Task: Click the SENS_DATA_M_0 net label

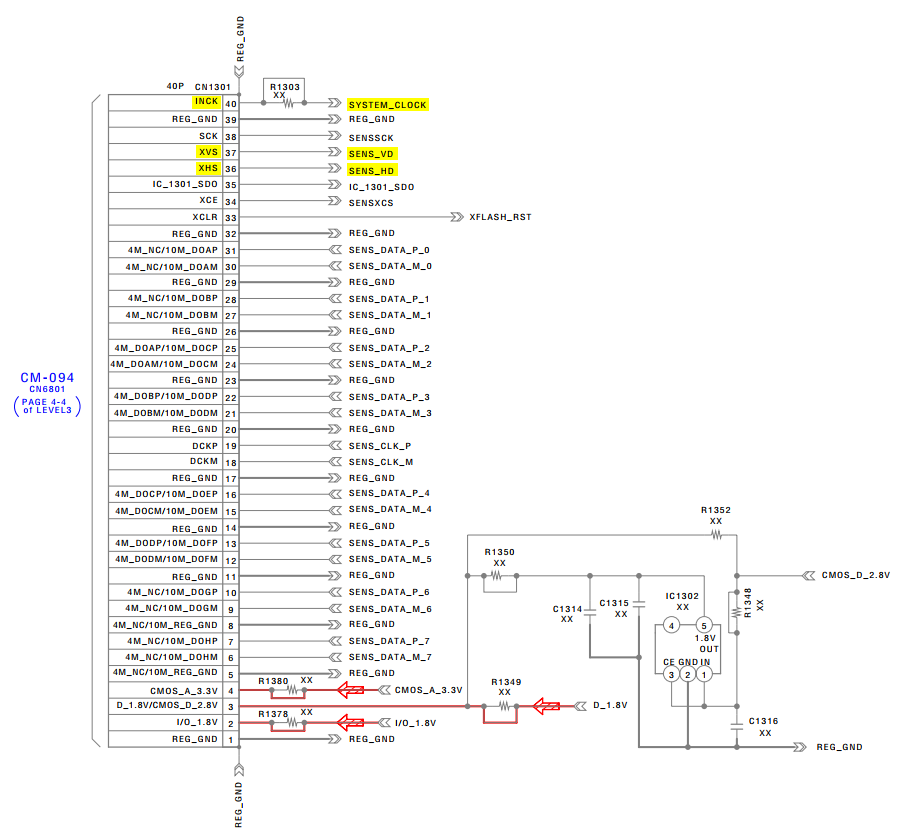Action: tap(390, 266)
